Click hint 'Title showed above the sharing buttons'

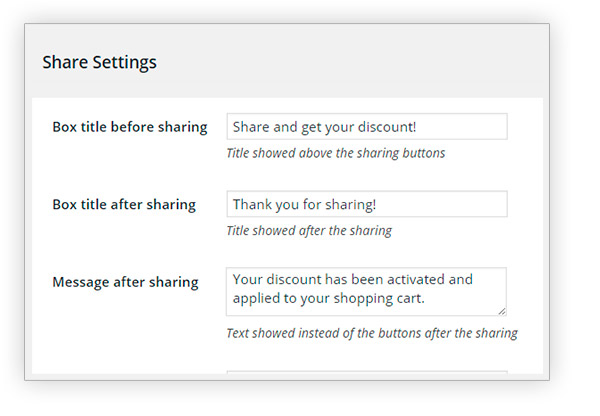pos(335,153)
